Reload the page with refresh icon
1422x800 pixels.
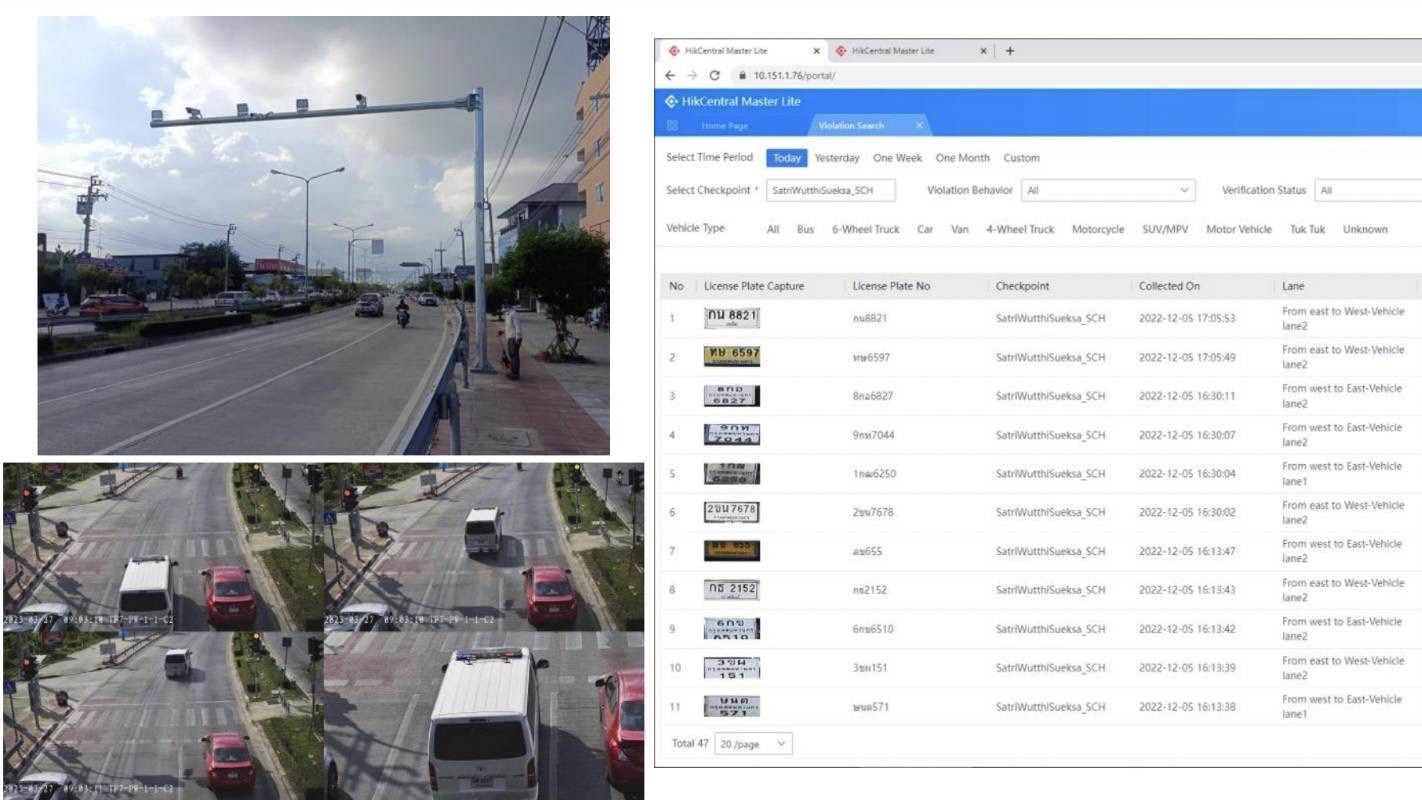pyautogui.click(x=714, y=75)
